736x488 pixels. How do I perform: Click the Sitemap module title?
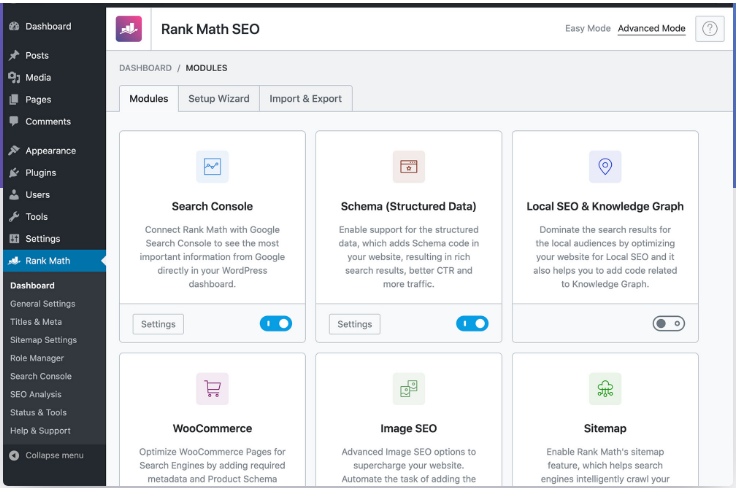pyautogui.click(x=605, y=428)
